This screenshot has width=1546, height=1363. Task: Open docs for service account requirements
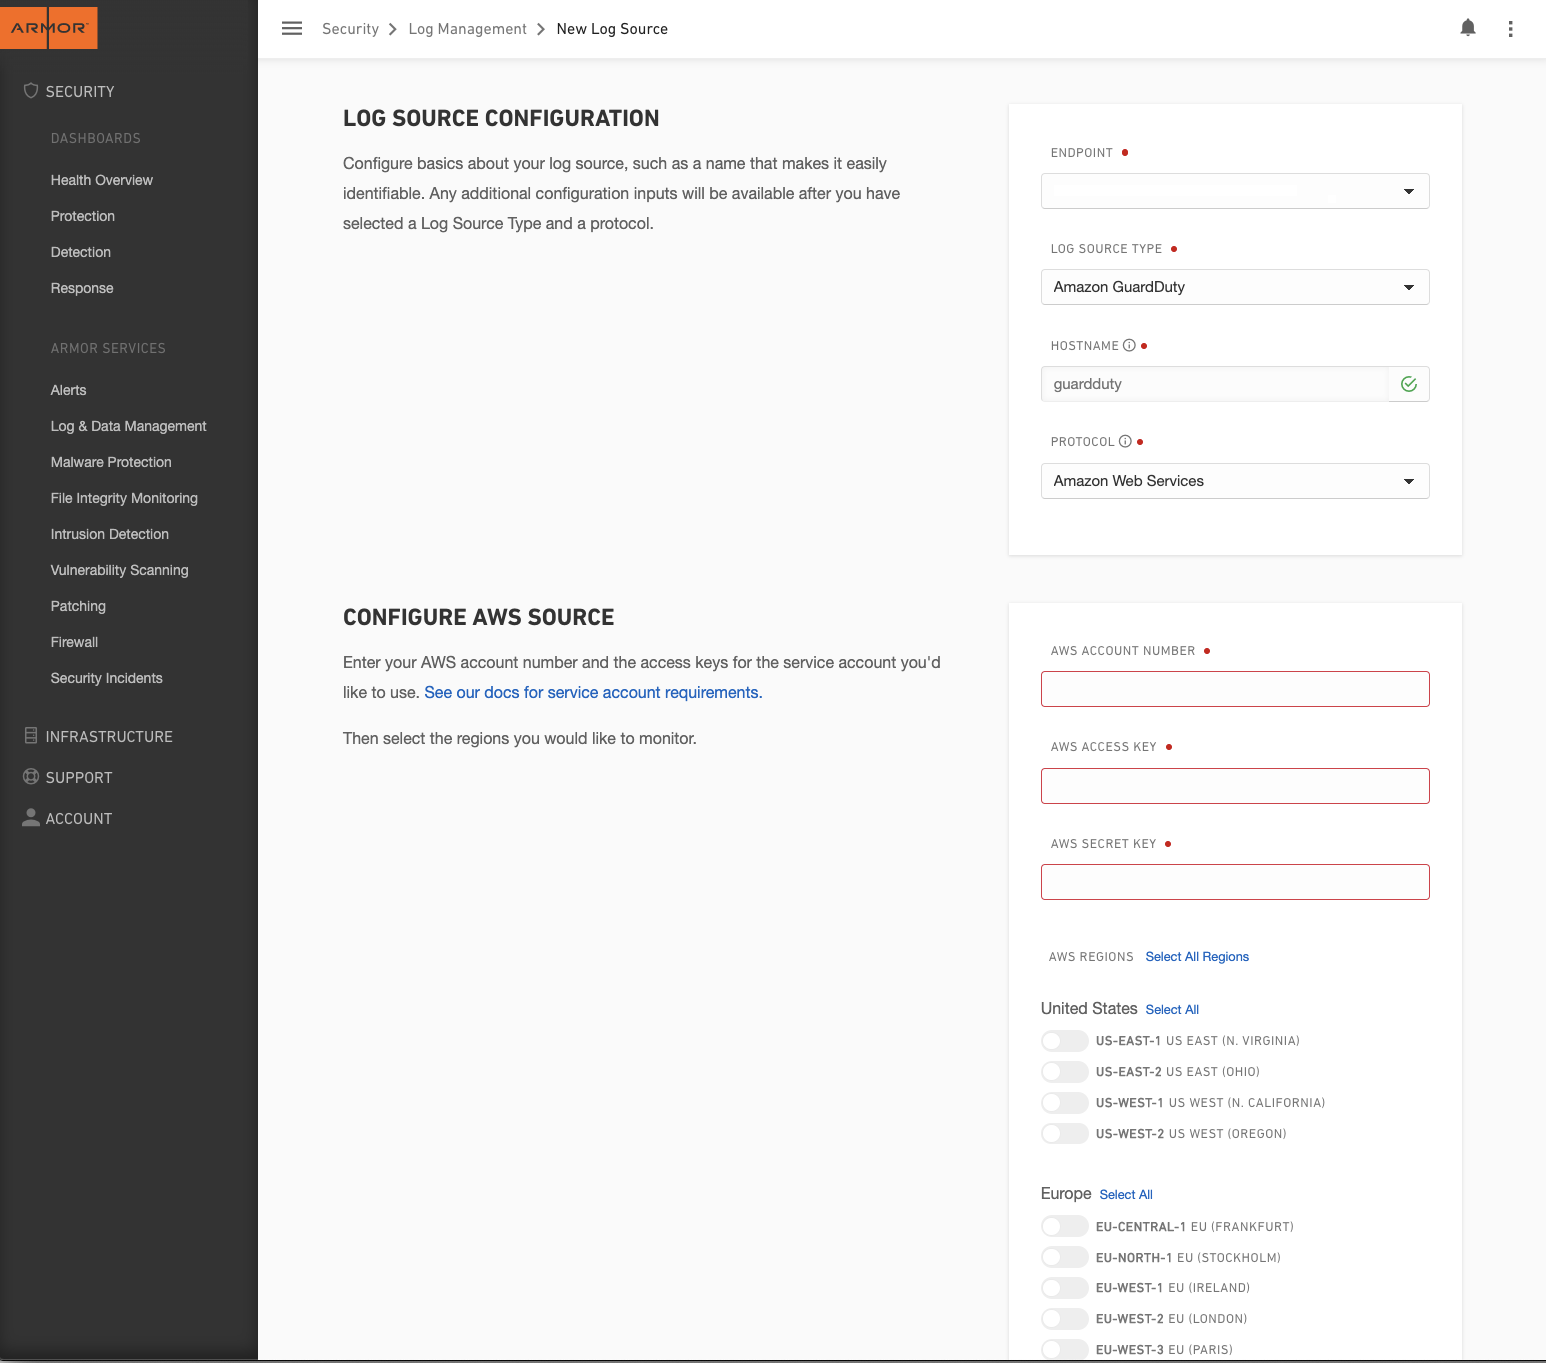tap(593, 692)
